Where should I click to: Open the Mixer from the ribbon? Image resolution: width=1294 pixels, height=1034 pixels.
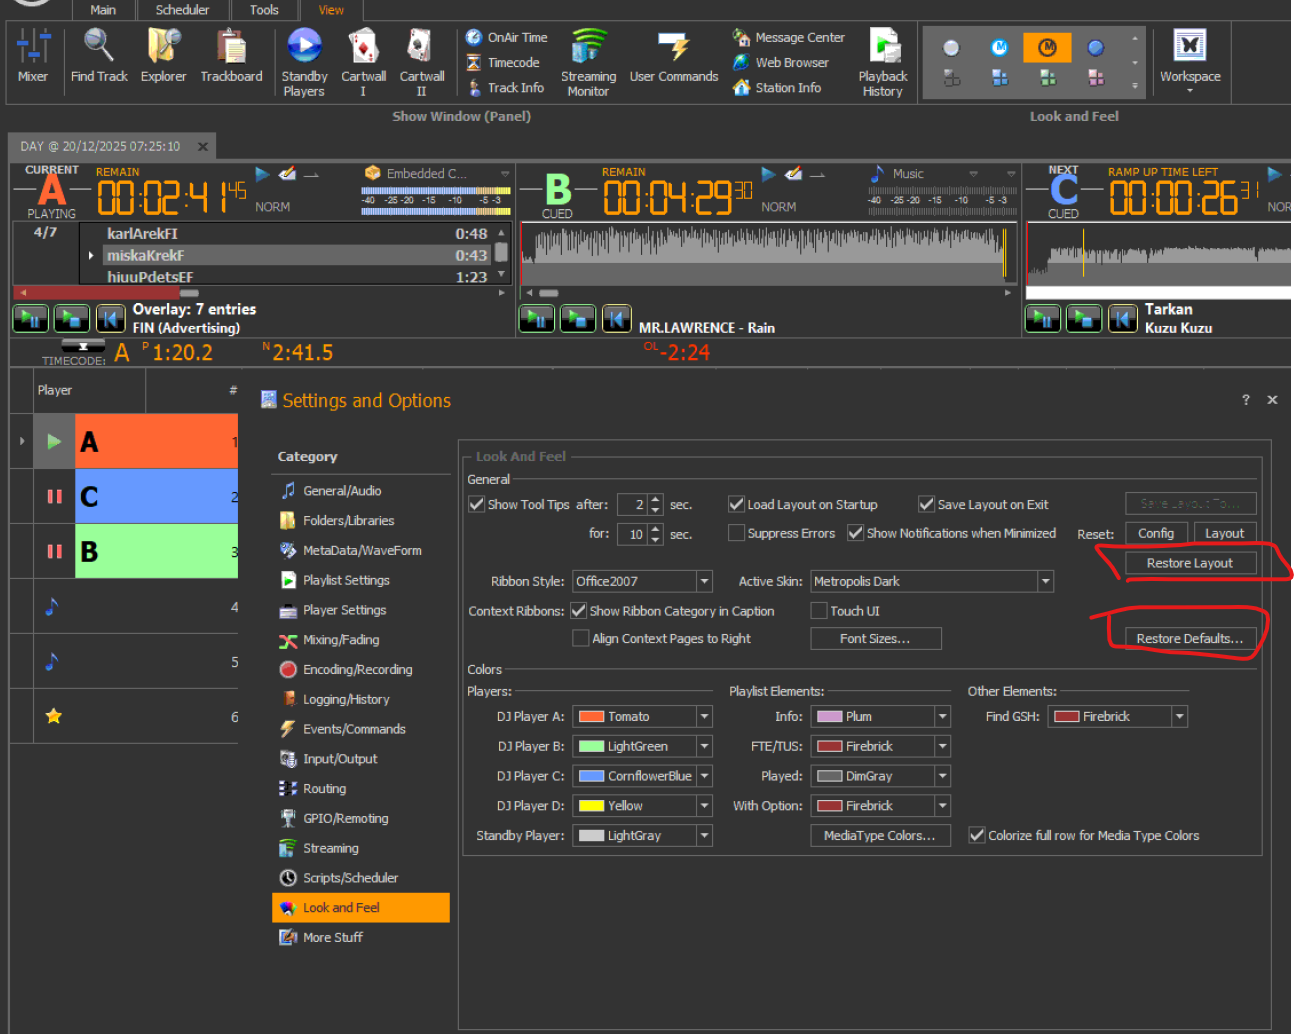click(32, 56)
